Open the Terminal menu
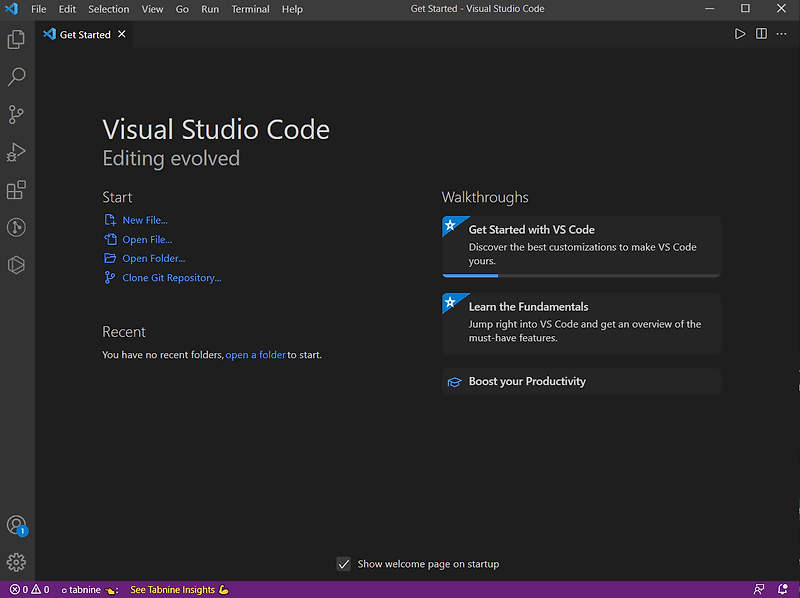The width and height of the screenshot is (800, 598). pyautogui.click(x=250, y=9)
